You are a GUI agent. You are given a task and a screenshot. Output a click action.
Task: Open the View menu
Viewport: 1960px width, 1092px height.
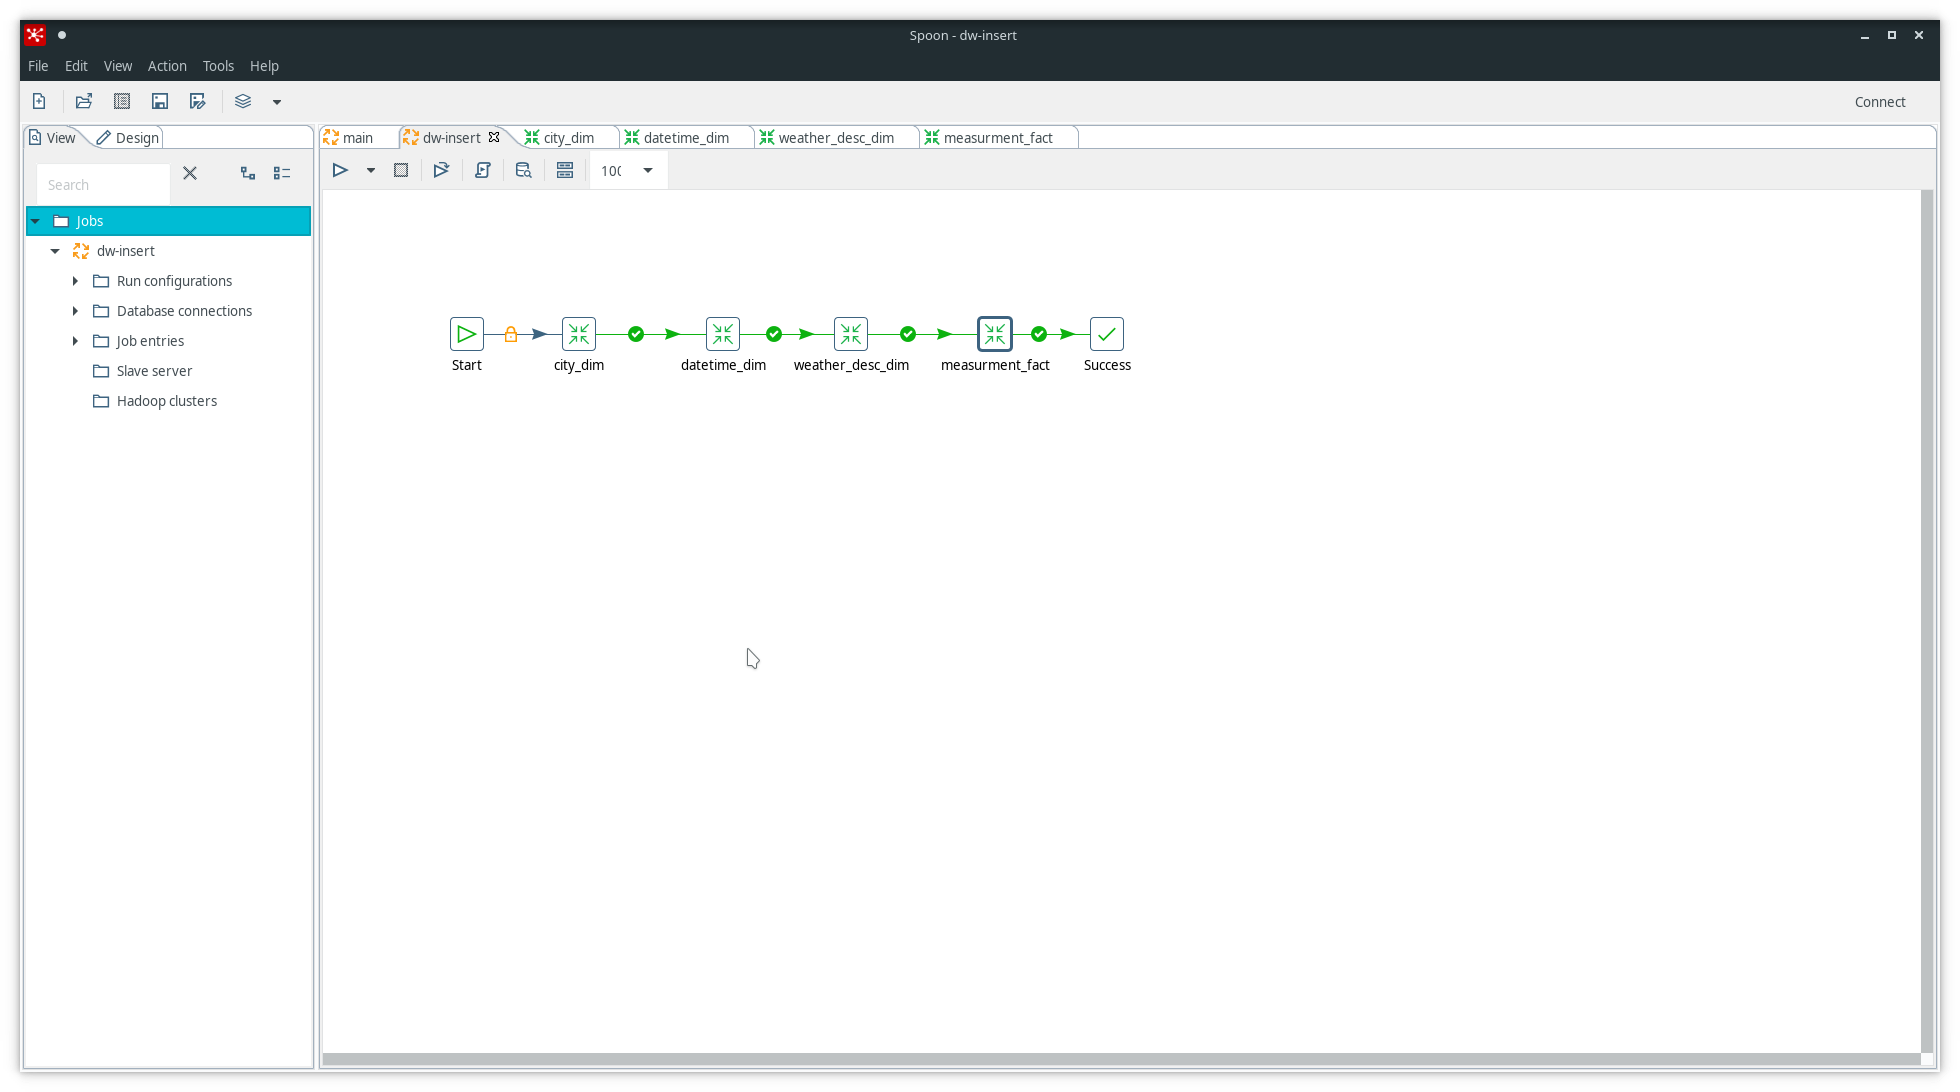tap(118, 66)
